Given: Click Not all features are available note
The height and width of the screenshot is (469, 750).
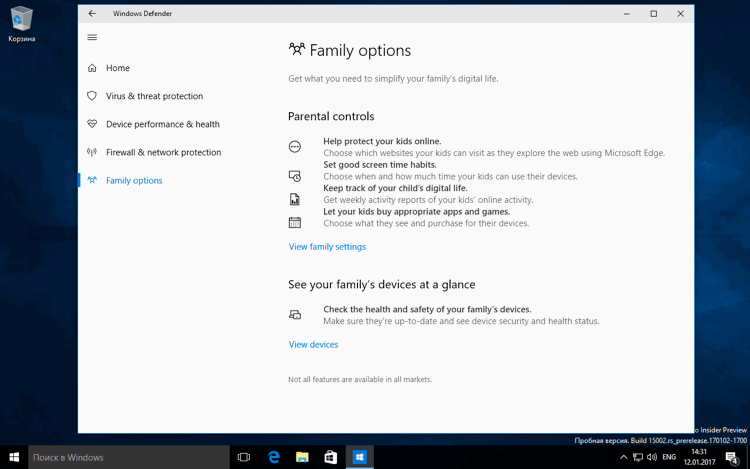Looking at the screenshot, I should click(360, 379).
